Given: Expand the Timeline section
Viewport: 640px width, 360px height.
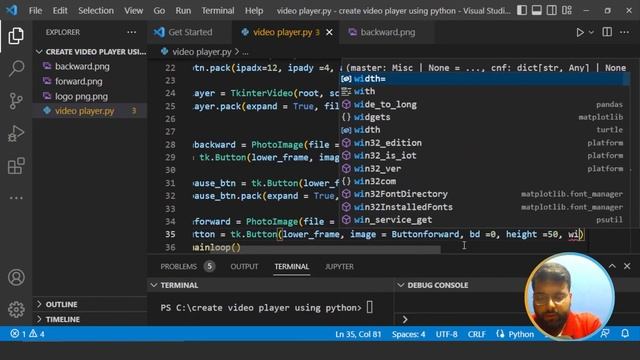Looking at the screenshot, I should (x=90, y=319).
